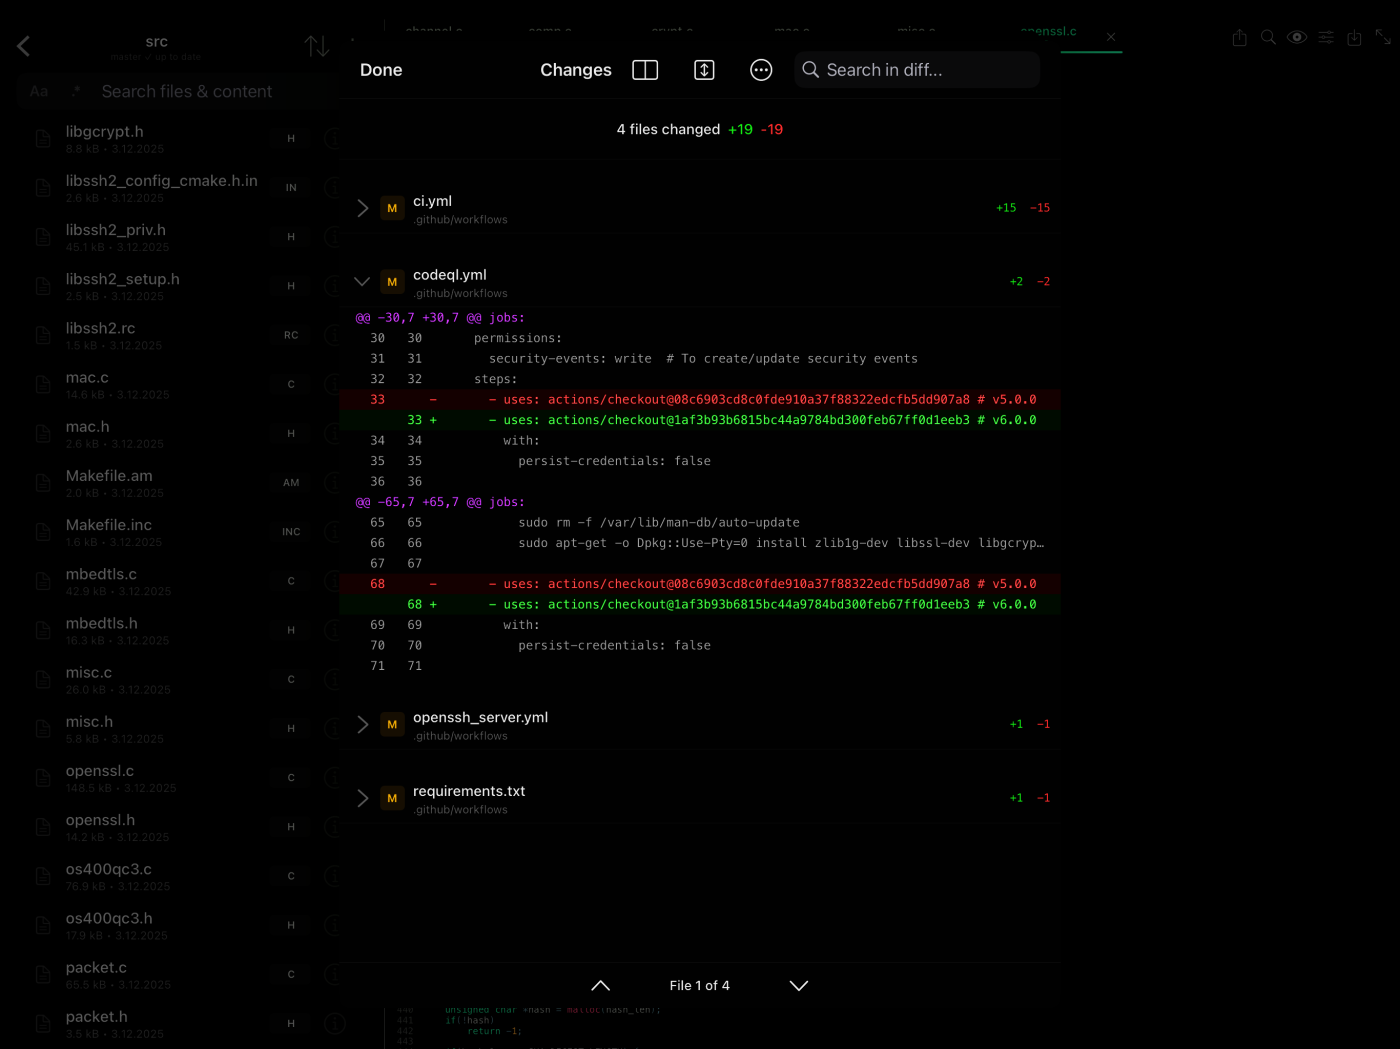Open the share options icon
This screenshot has height=1049, width=1400.
1240,37
